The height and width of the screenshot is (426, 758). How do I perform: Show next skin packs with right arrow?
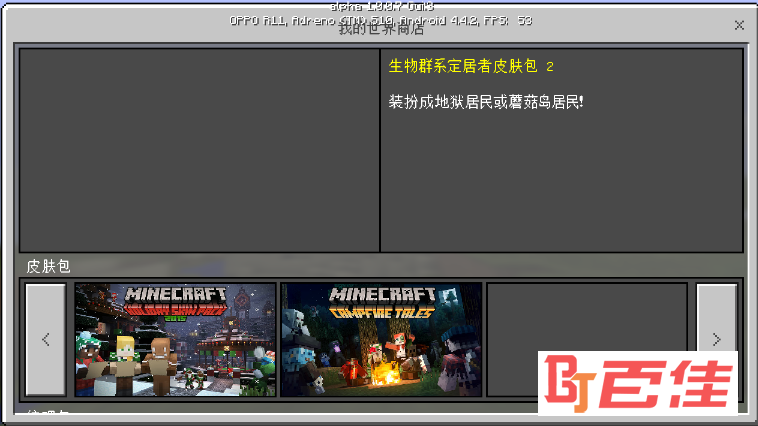[x=716, y=339]
